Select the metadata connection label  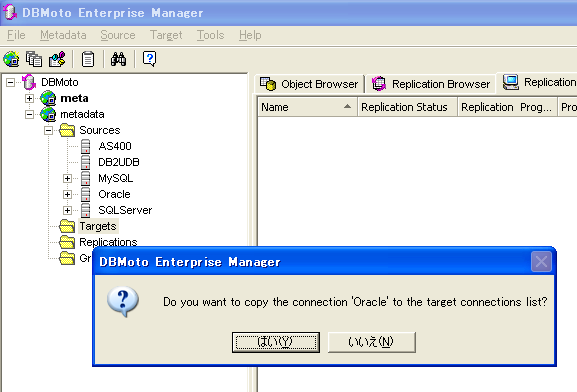(x=82, y=114)
